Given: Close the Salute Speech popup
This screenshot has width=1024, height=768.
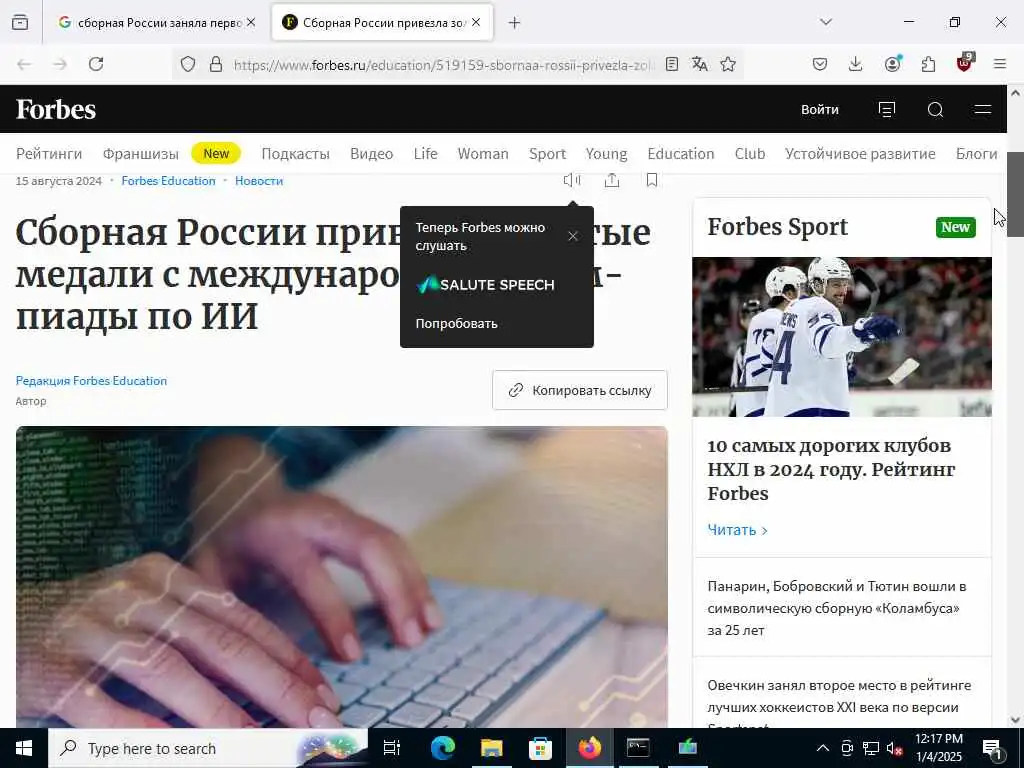Looking at the screenshot, I should [573, 236].
